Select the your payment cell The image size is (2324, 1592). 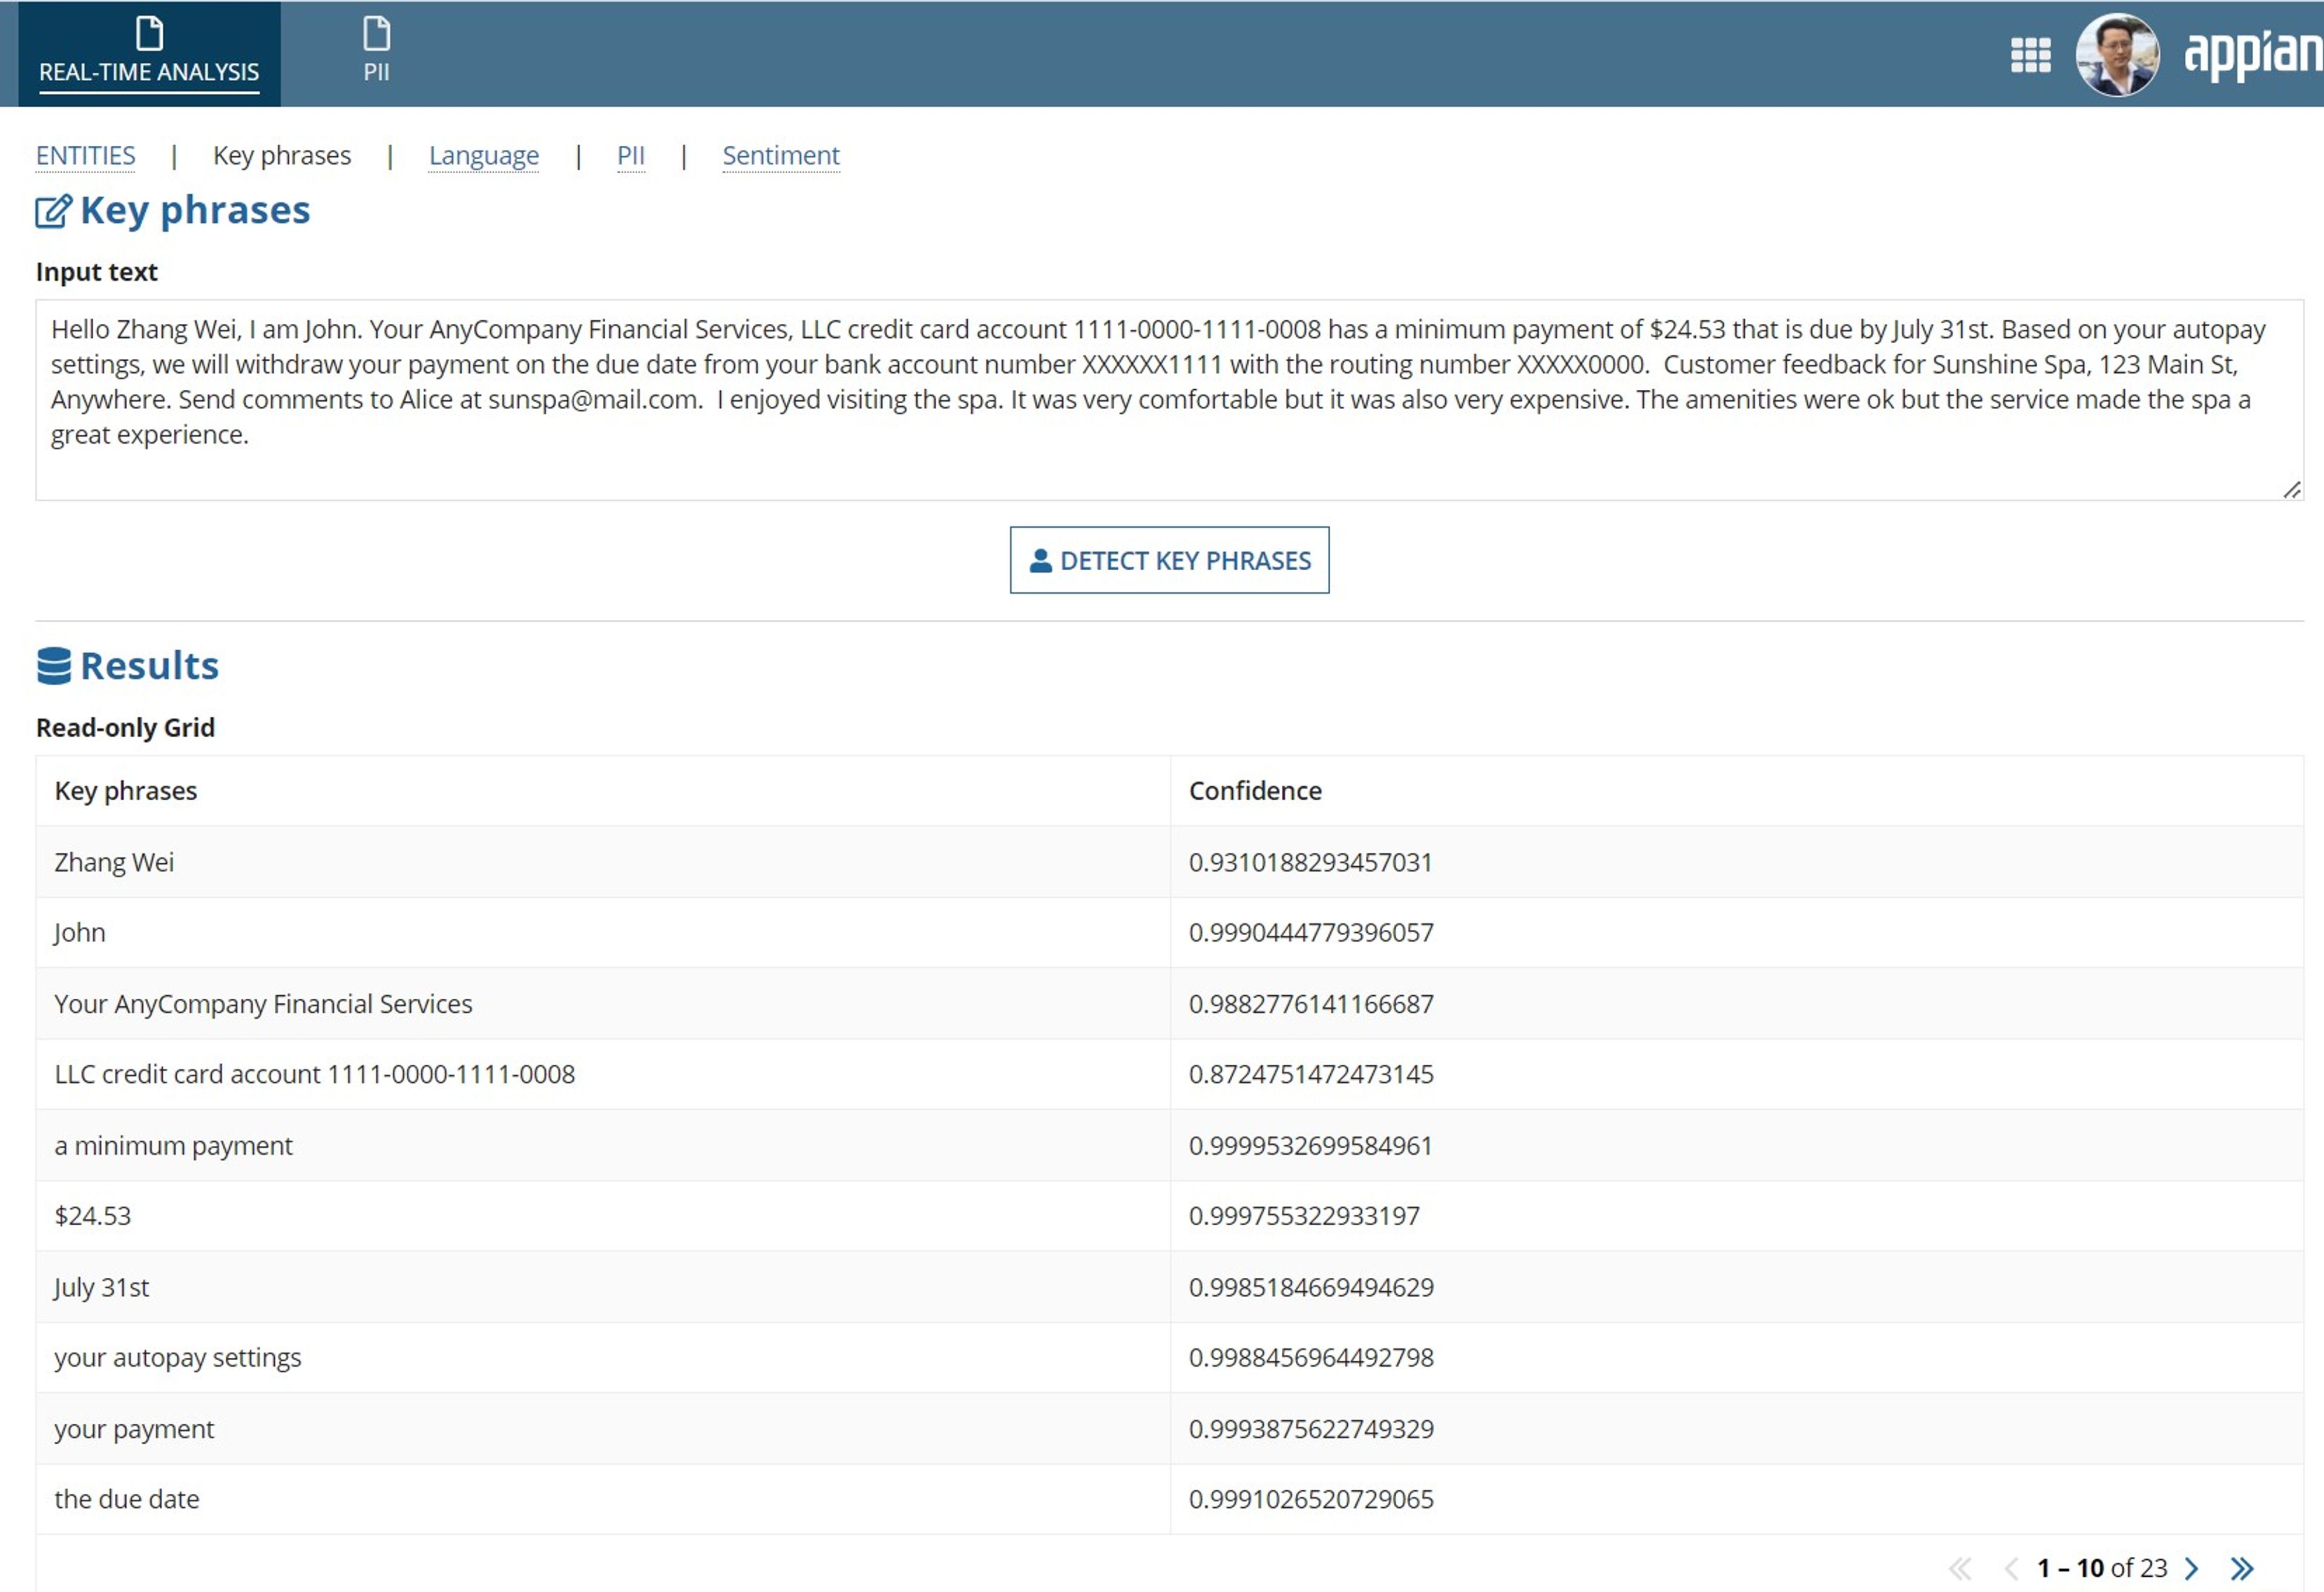pyautogui.click(x=603, y=1429)
